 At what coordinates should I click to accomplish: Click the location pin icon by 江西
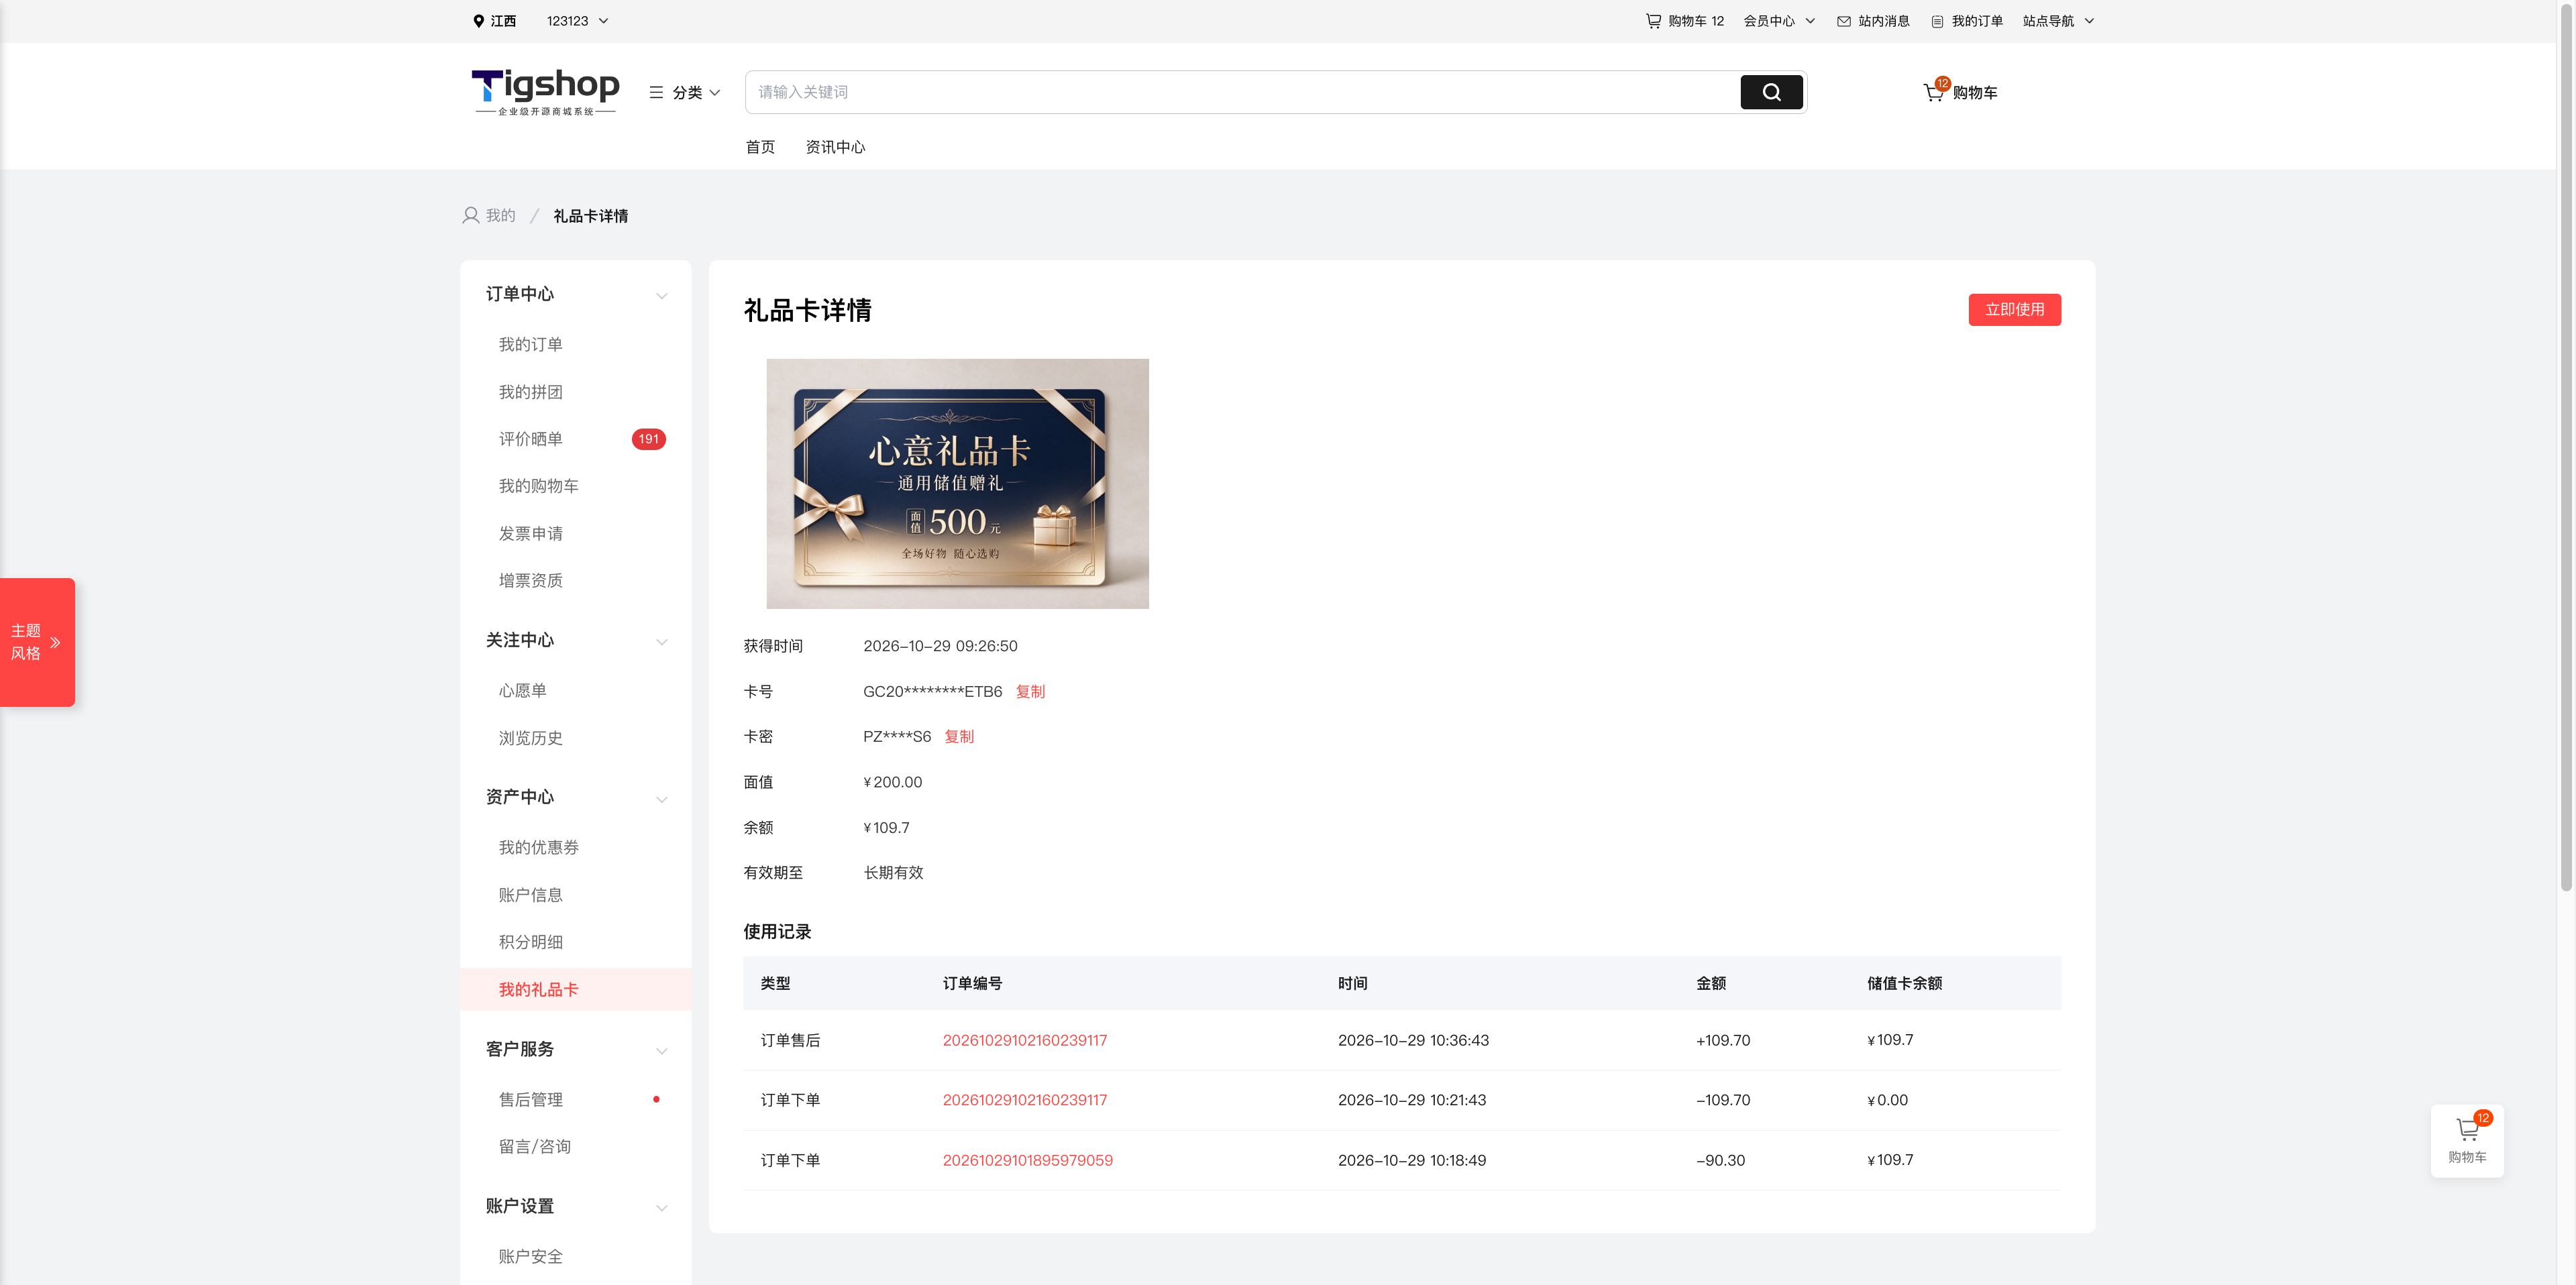pyautogui.click(x=478, y=21)
